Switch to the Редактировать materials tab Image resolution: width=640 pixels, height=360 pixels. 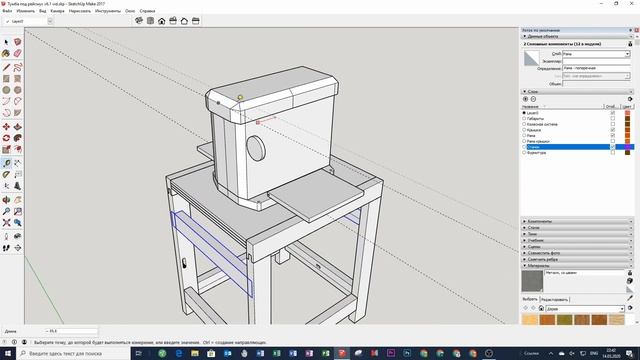coord(554,300)
